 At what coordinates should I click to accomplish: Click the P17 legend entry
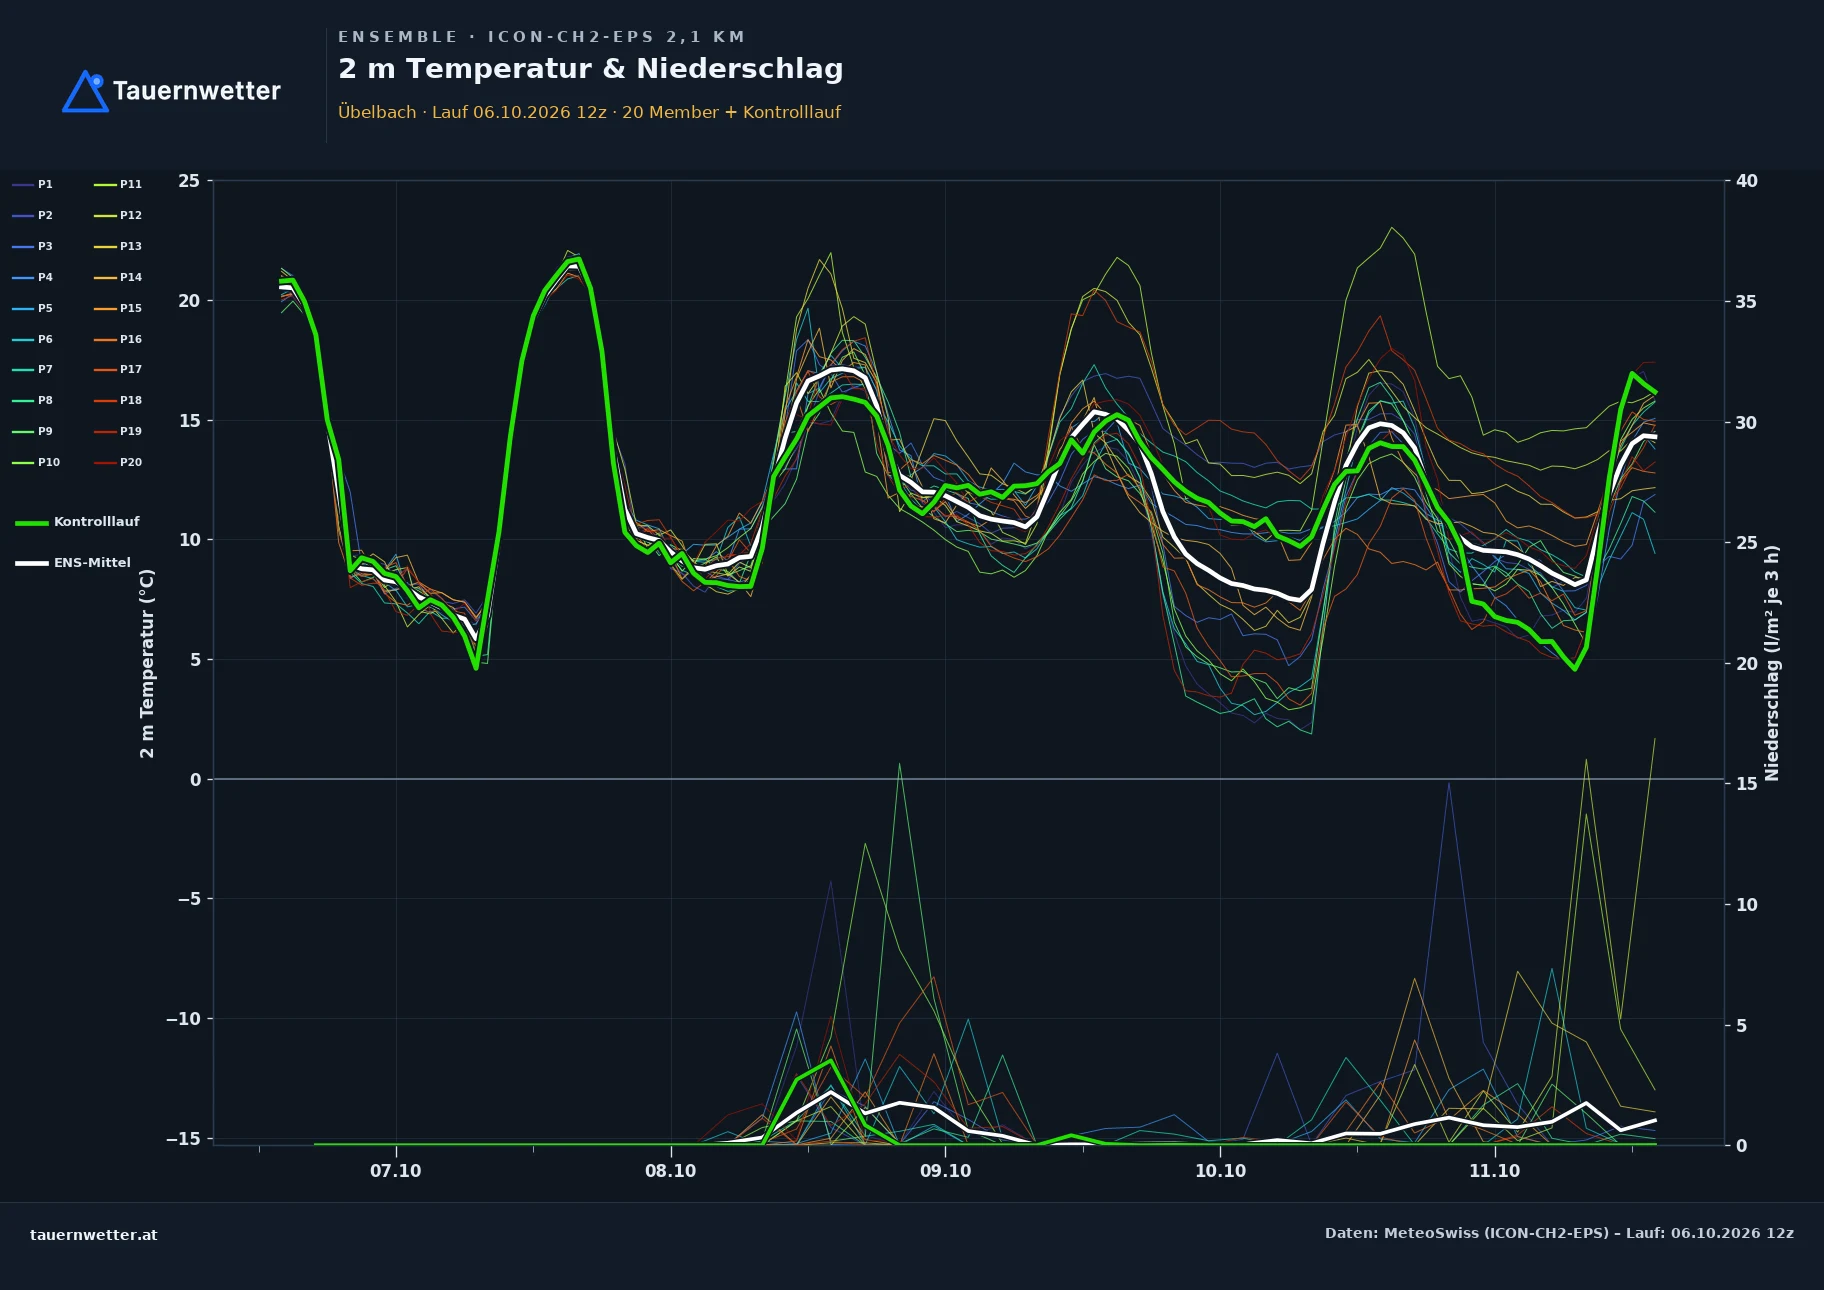pos(118,369)
